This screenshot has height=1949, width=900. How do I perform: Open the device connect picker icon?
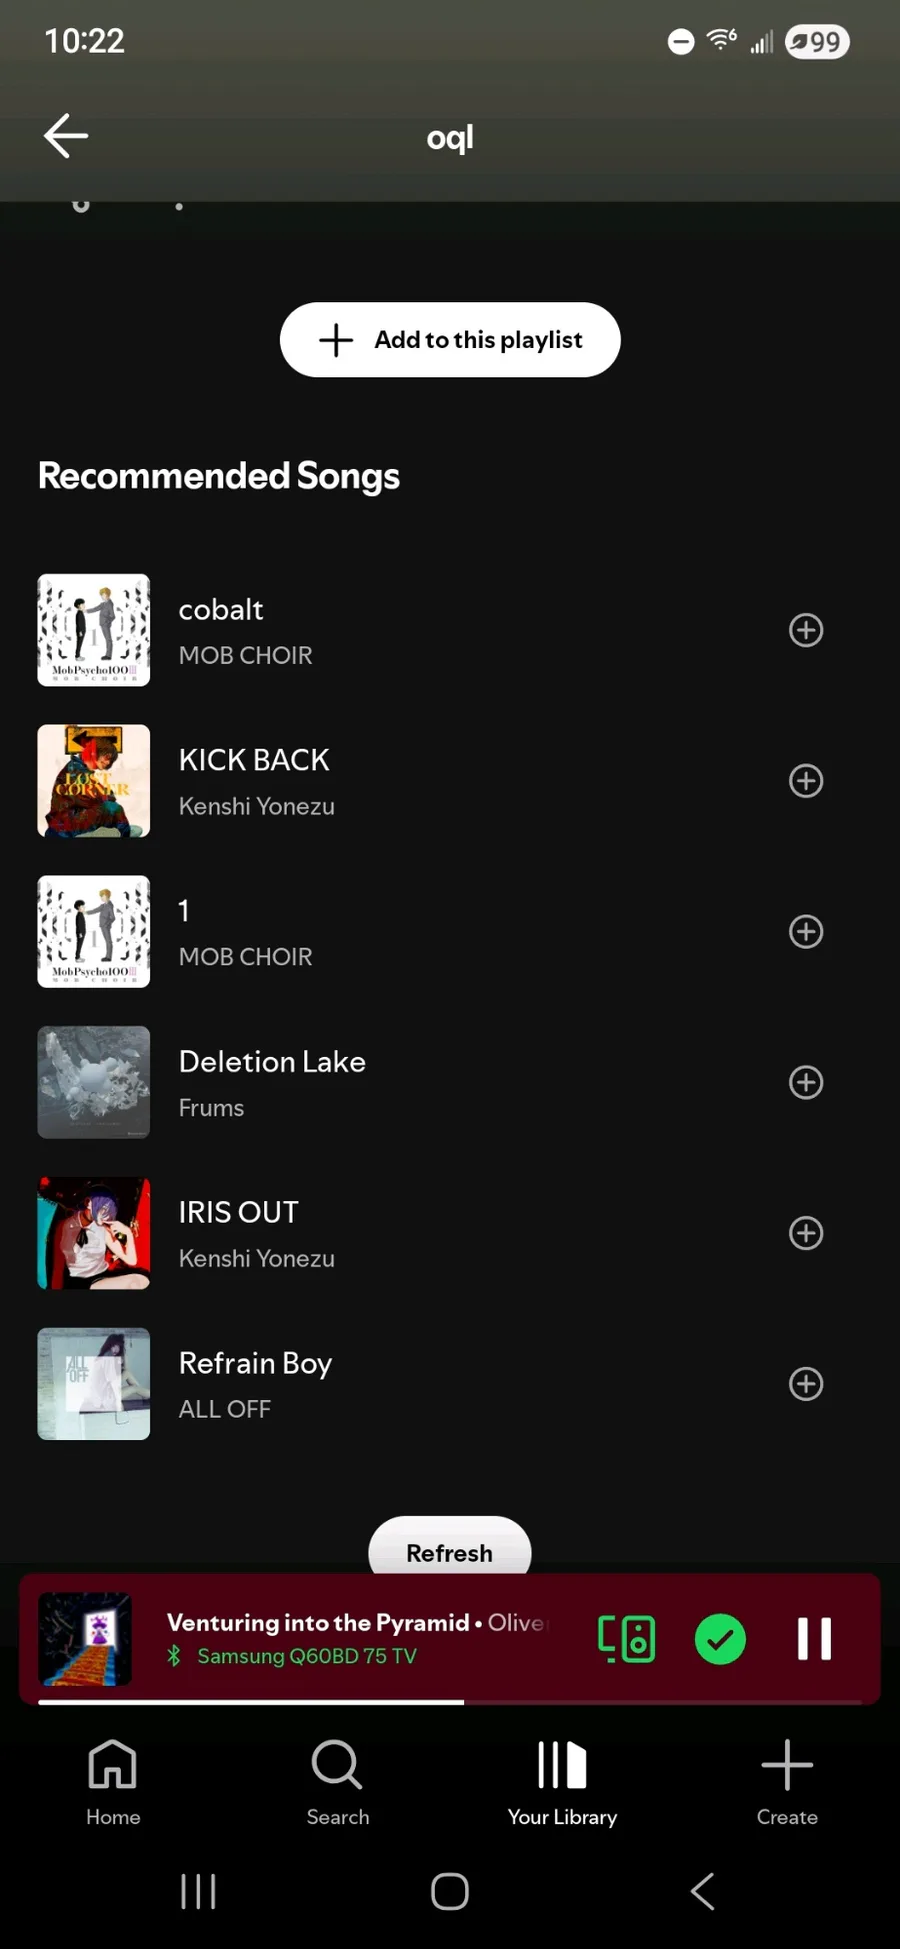(626, 1639)
